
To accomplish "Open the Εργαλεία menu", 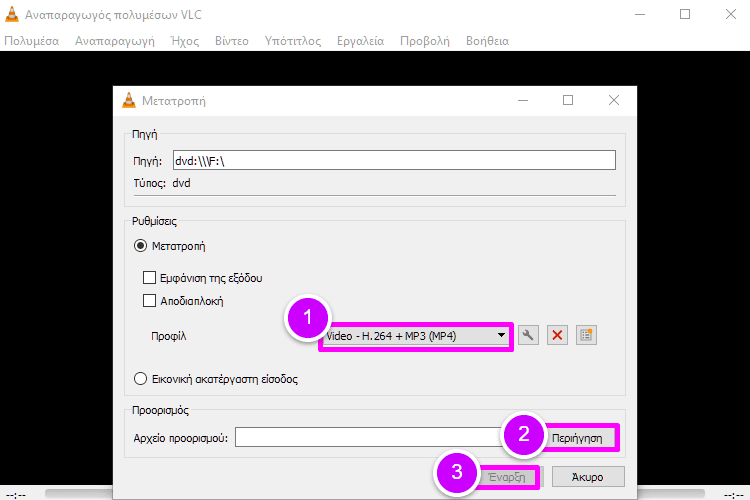I will coord(360,41).
